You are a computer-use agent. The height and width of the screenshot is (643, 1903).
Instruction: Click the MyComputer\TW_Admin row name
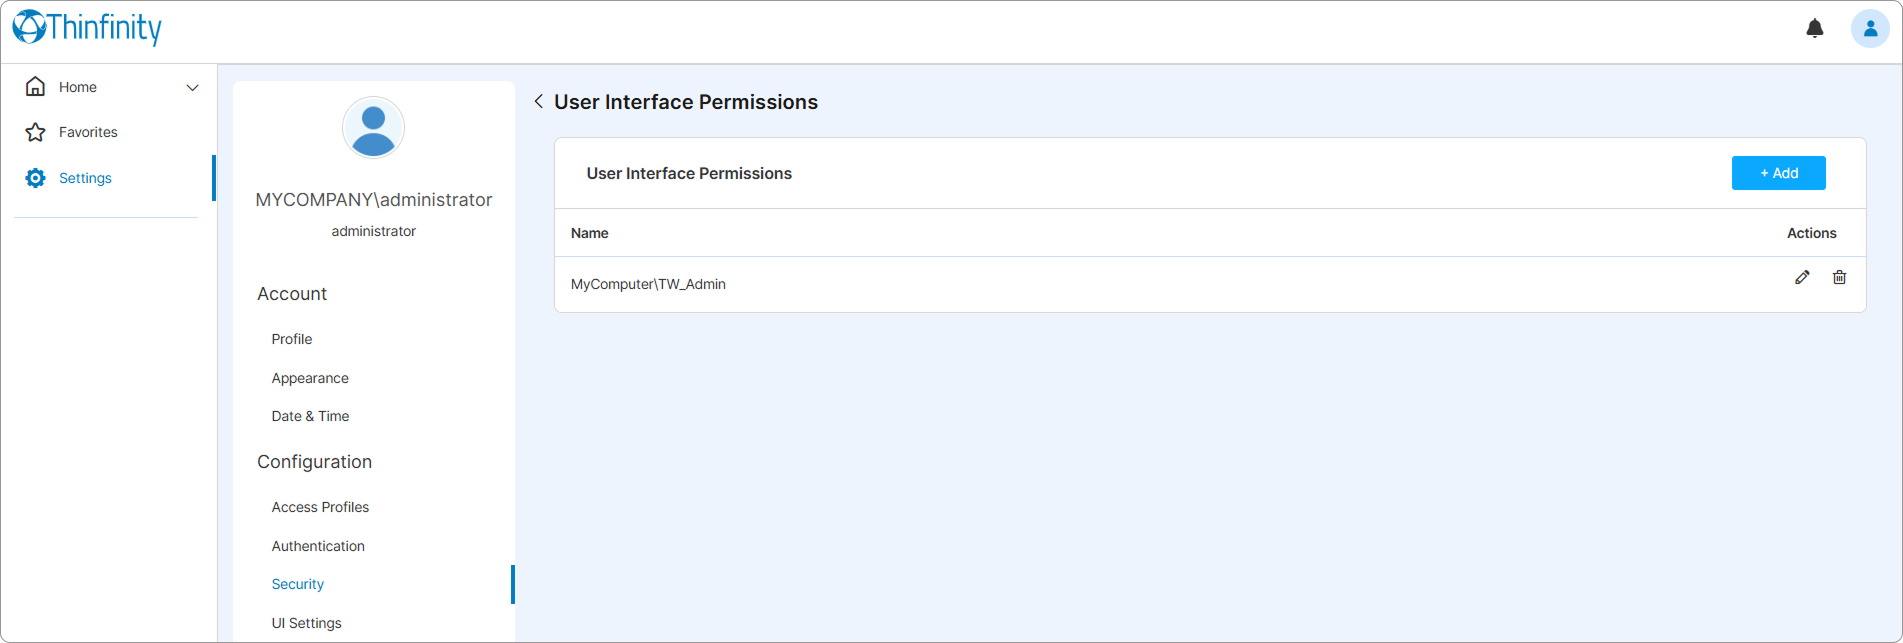pos(648,284)
